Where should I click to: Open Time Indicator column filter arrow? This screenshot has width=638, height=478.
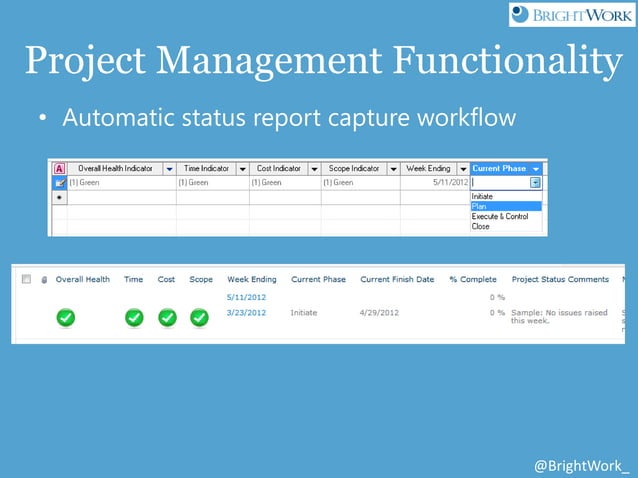[x=243, y=169]
